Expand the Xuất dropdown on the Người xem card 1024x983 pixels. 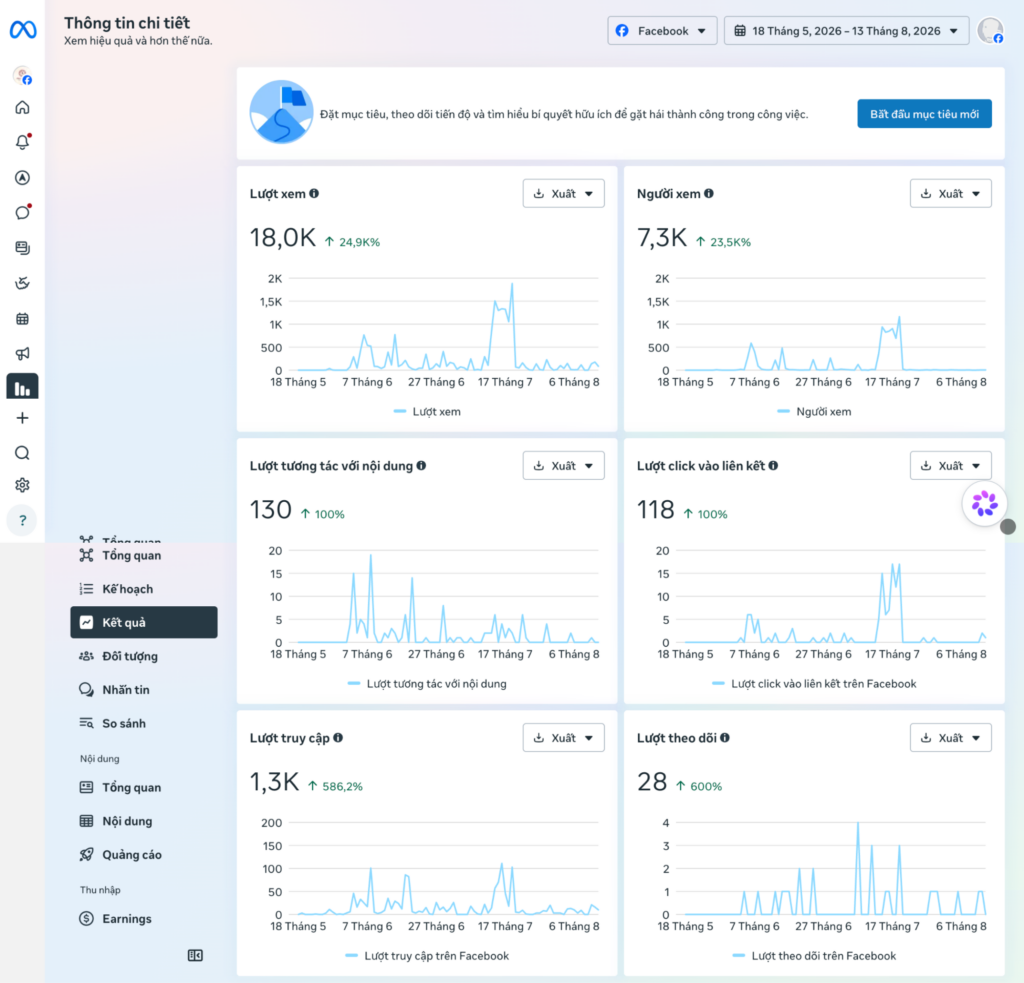click(x=950, y=193)
